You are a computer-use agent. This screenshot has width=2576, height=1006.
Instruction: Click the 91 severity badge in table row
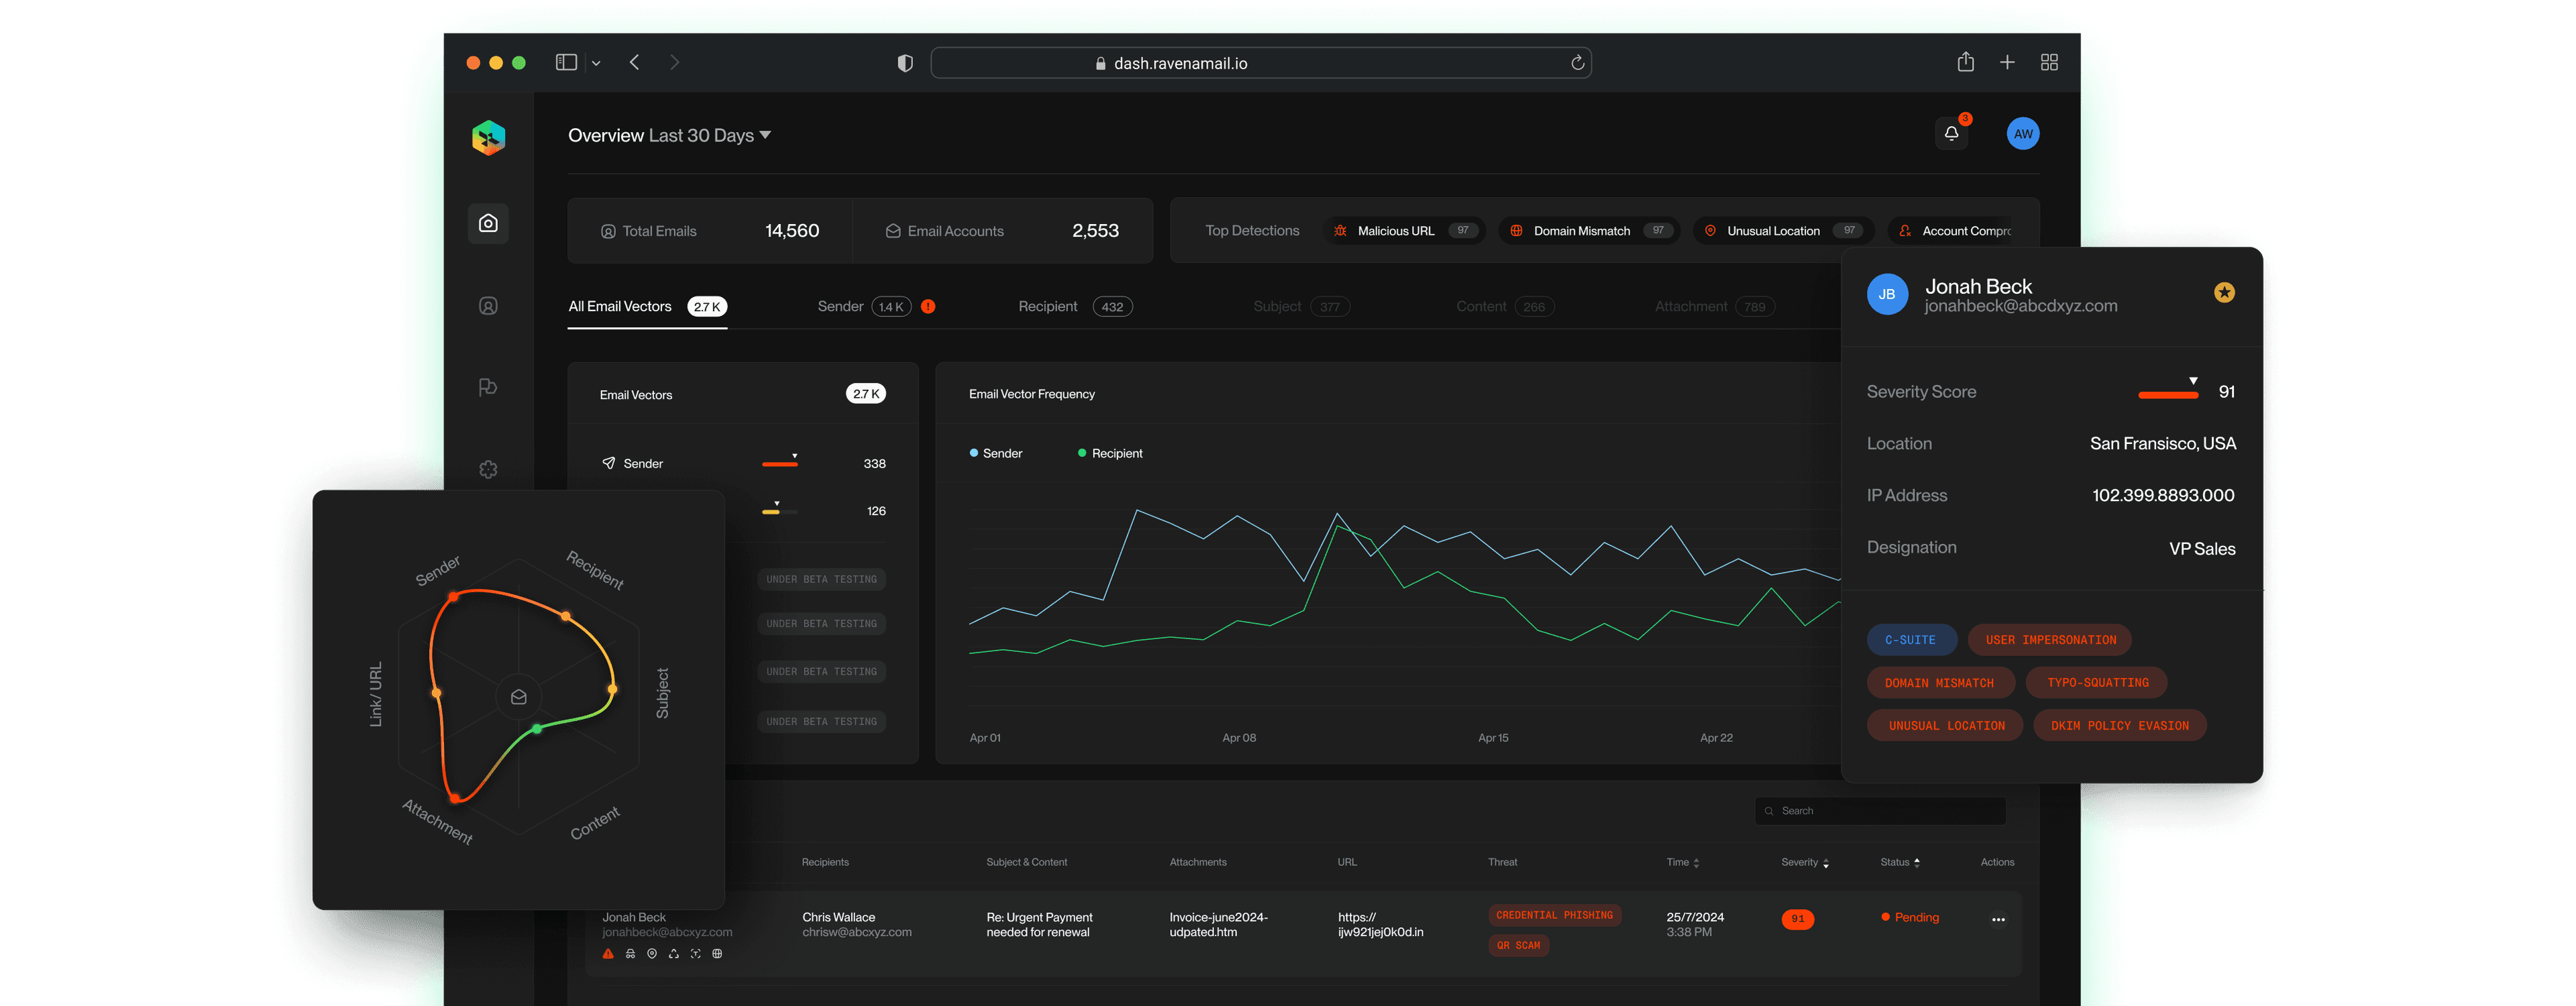(1797, 919)
